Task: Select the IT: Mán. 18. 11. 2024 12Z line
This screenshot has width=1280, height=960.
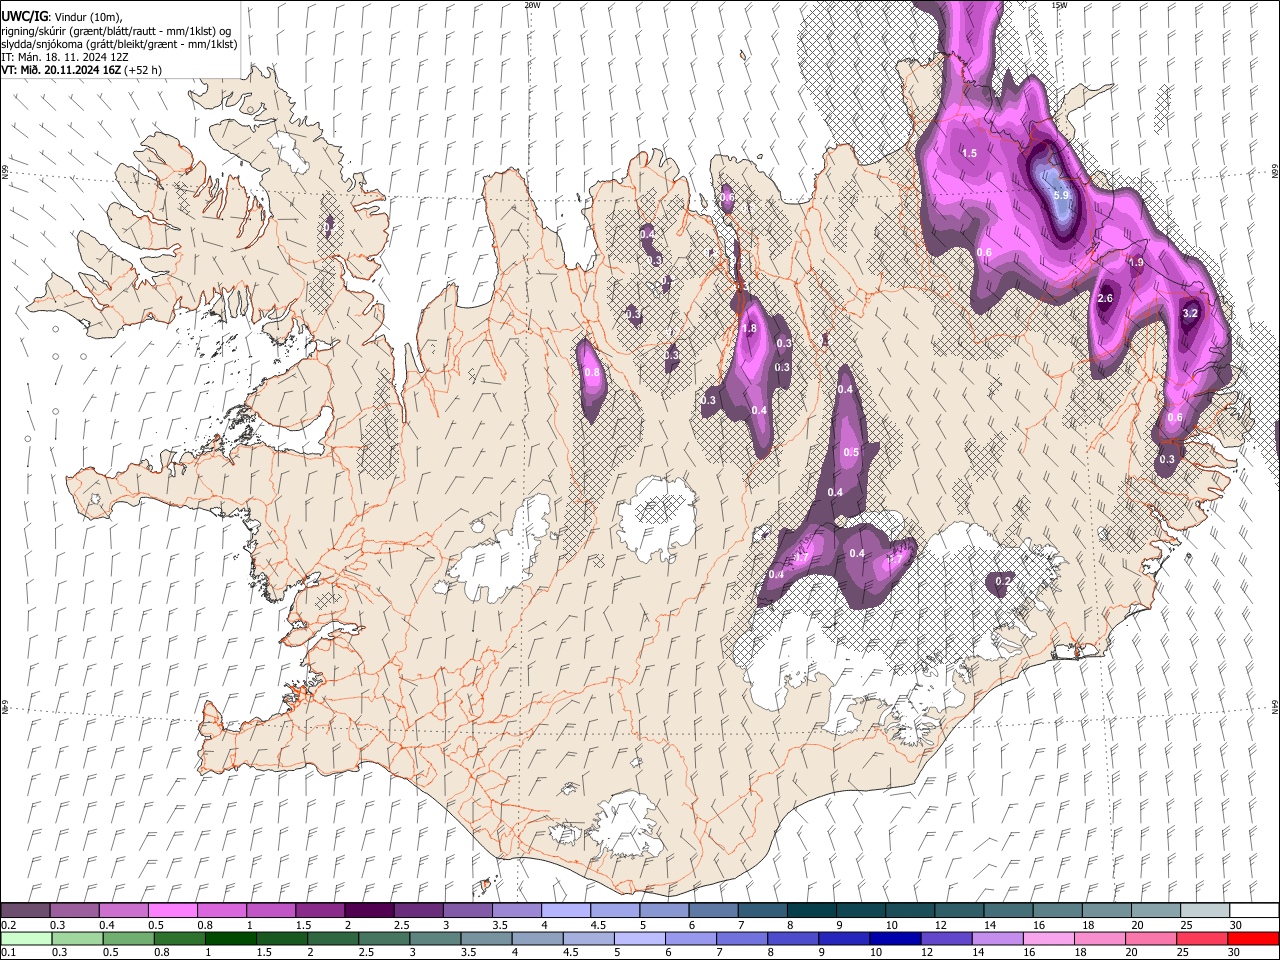Action: click(x=65, y=57)
